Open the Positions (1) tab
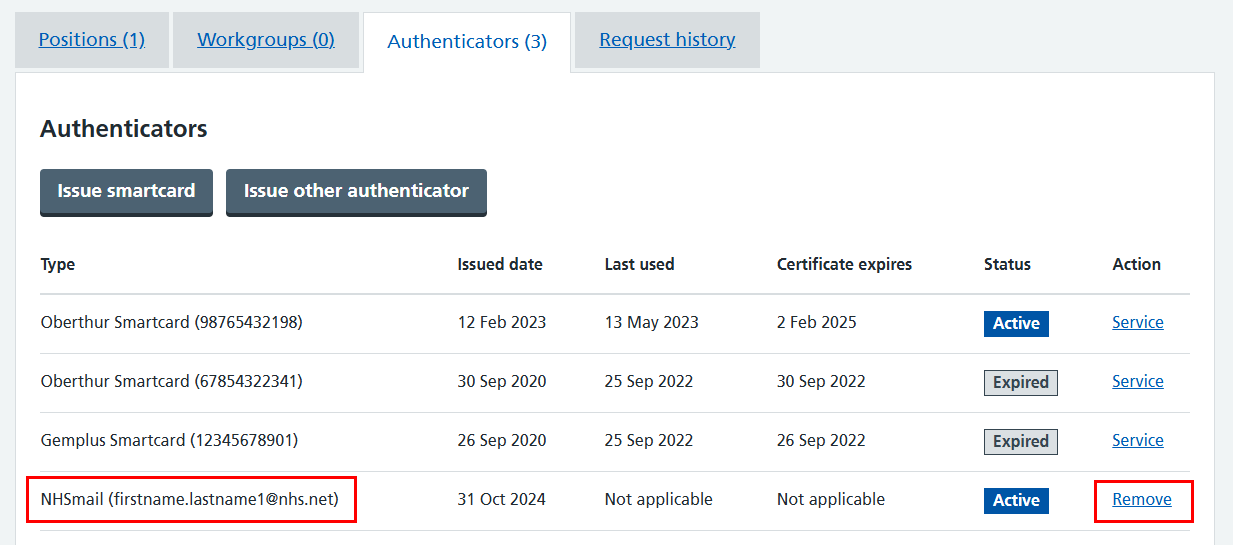The image size is (1233, 545). (92, 40)
